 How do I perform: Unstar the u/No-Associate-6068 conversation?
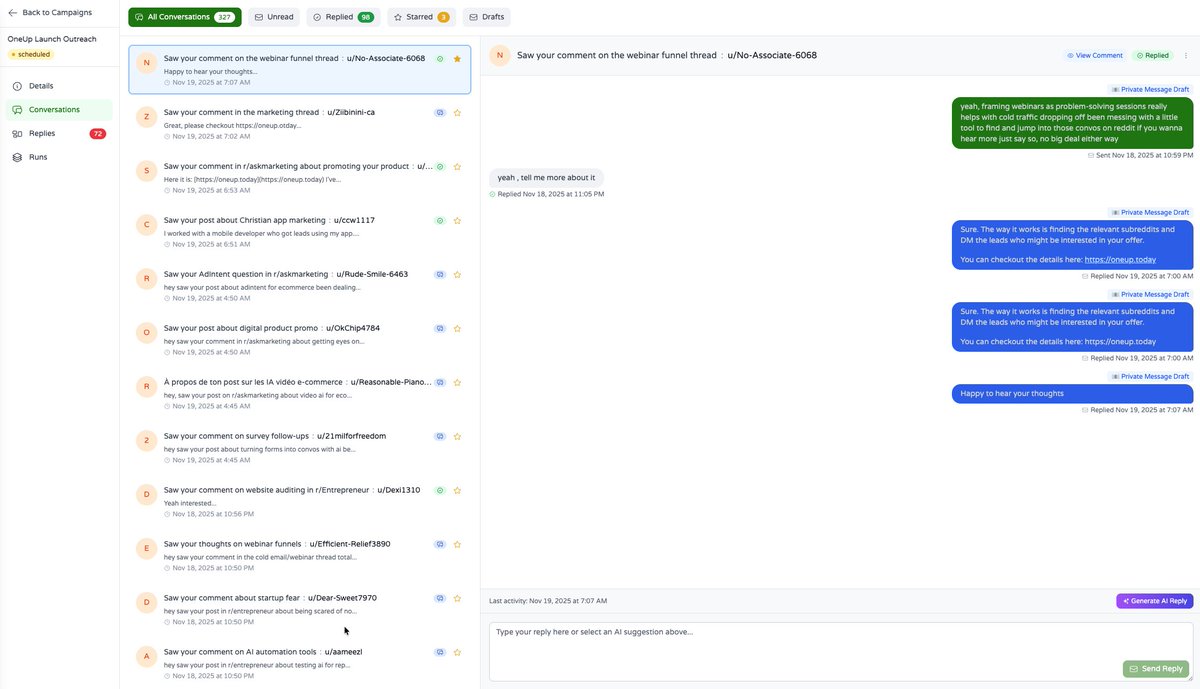tap(457, 59)
